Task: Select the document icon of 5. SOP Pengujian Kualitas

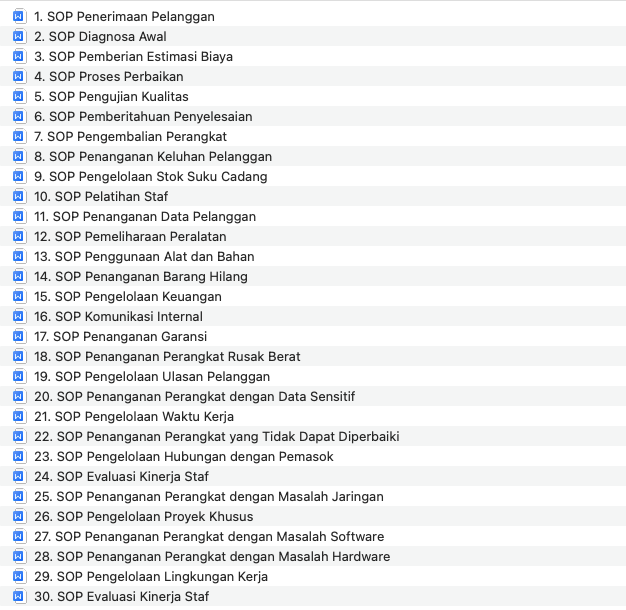Action: pyautogui.click(x=18, y=96)
